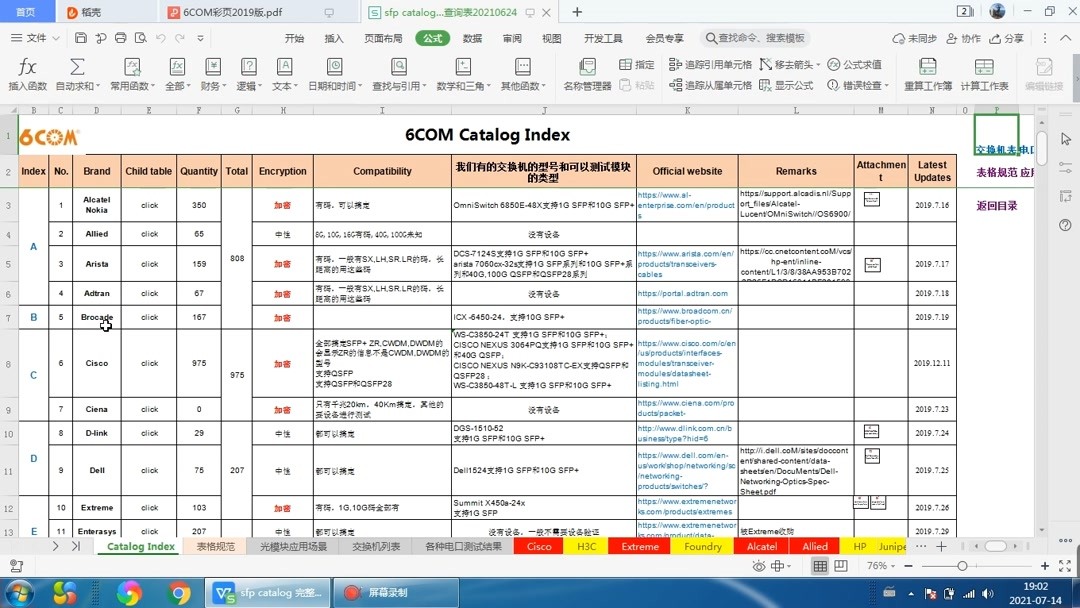Toggle eye protection mode in status bar

click(759, 566)
